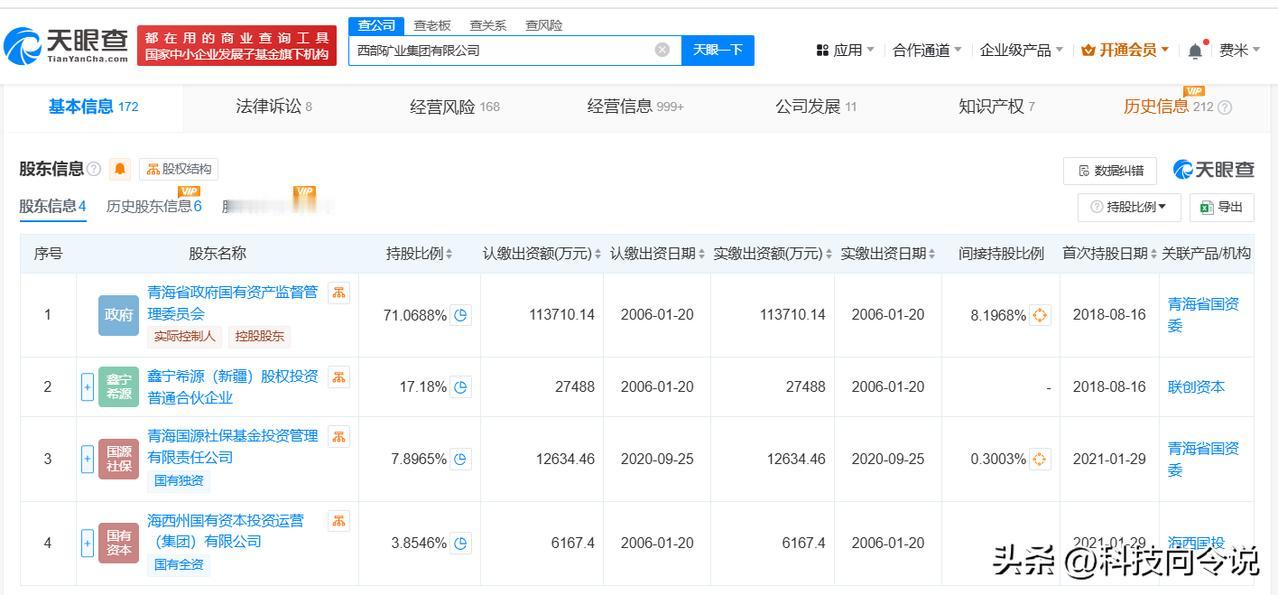Expand row 2 鑫宁希源 with plus button
1278x595 pixels.
coord(87,387)
